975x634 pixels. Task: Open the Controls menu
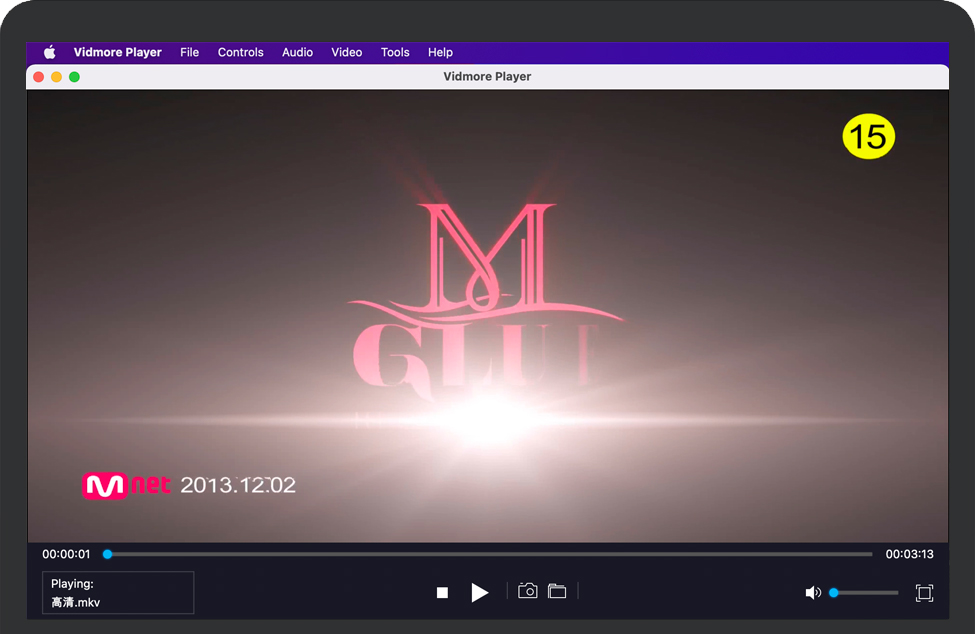240,52
